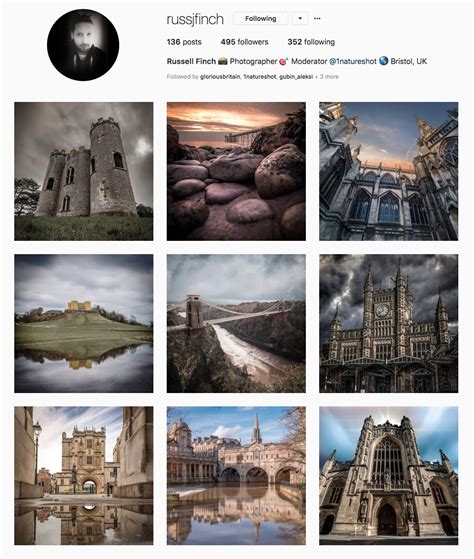Open the sunset pier and boulders photo
Viewport: 474px width, 559px height.
[x=236, y=171]
